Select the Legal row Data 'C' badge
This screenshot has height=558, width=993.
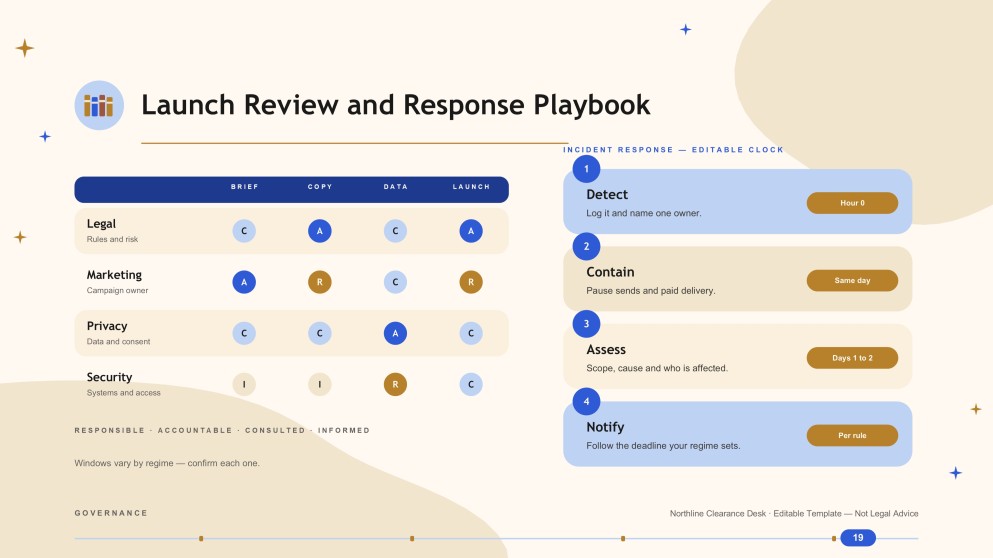[x=395, y=231]
